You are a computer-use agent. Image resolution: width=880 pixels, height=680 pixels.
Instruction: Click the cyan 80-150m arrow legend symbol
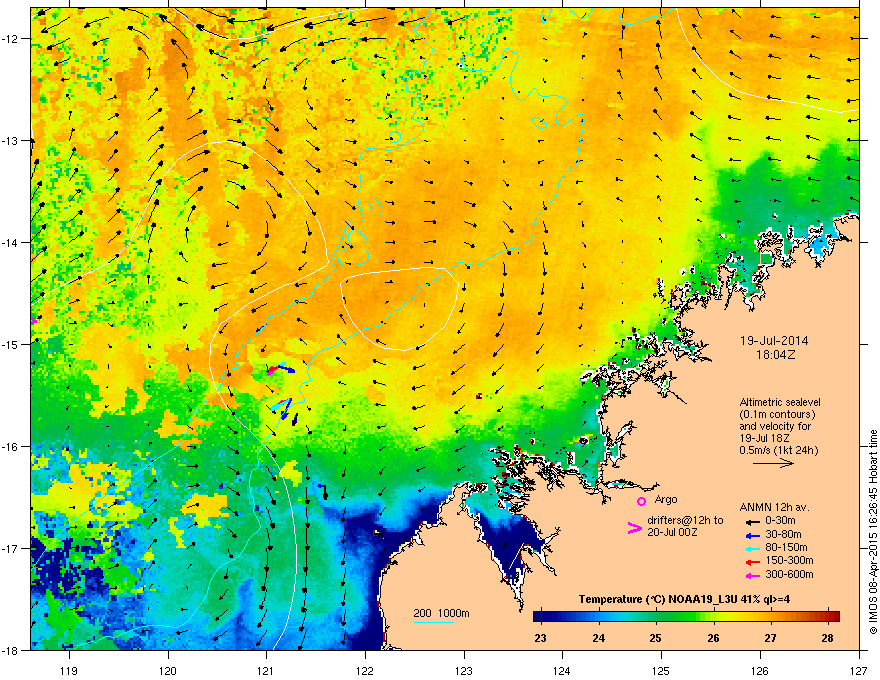tap(753, 548)
